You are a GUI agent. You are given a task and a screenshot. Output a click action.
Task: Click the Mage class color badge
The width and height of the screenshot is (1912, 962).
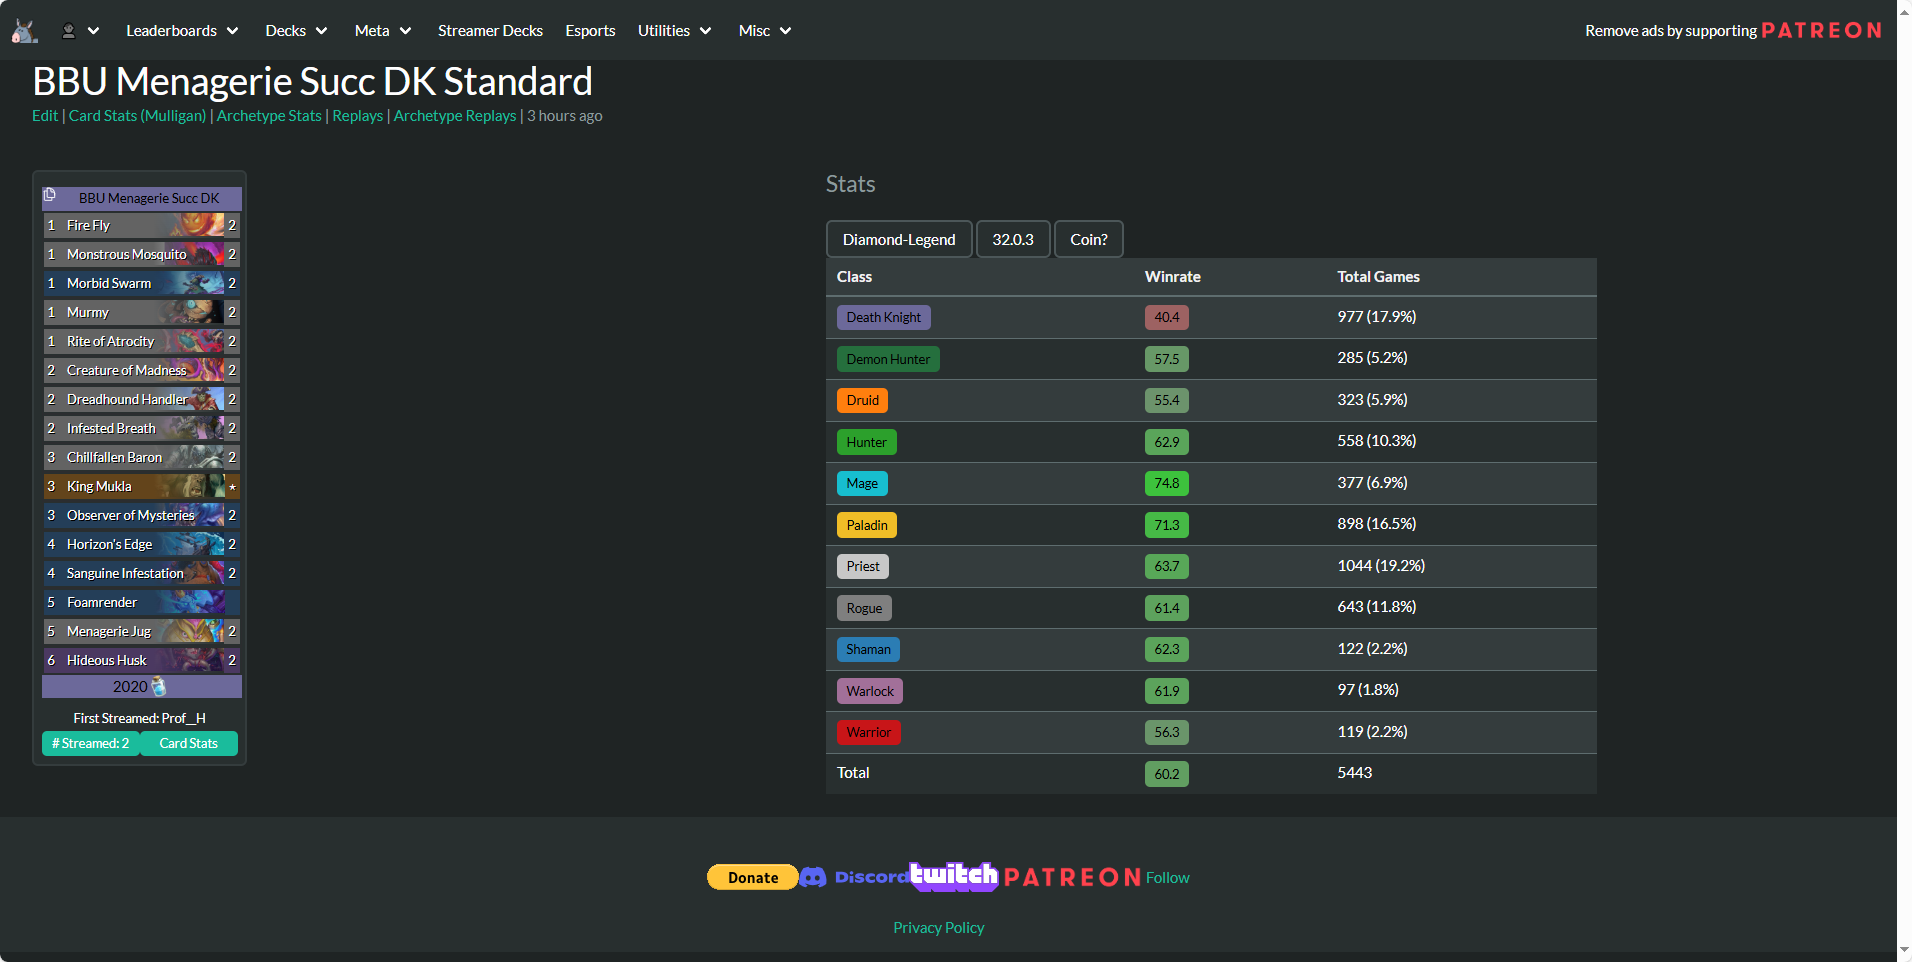tap(862, 484)
